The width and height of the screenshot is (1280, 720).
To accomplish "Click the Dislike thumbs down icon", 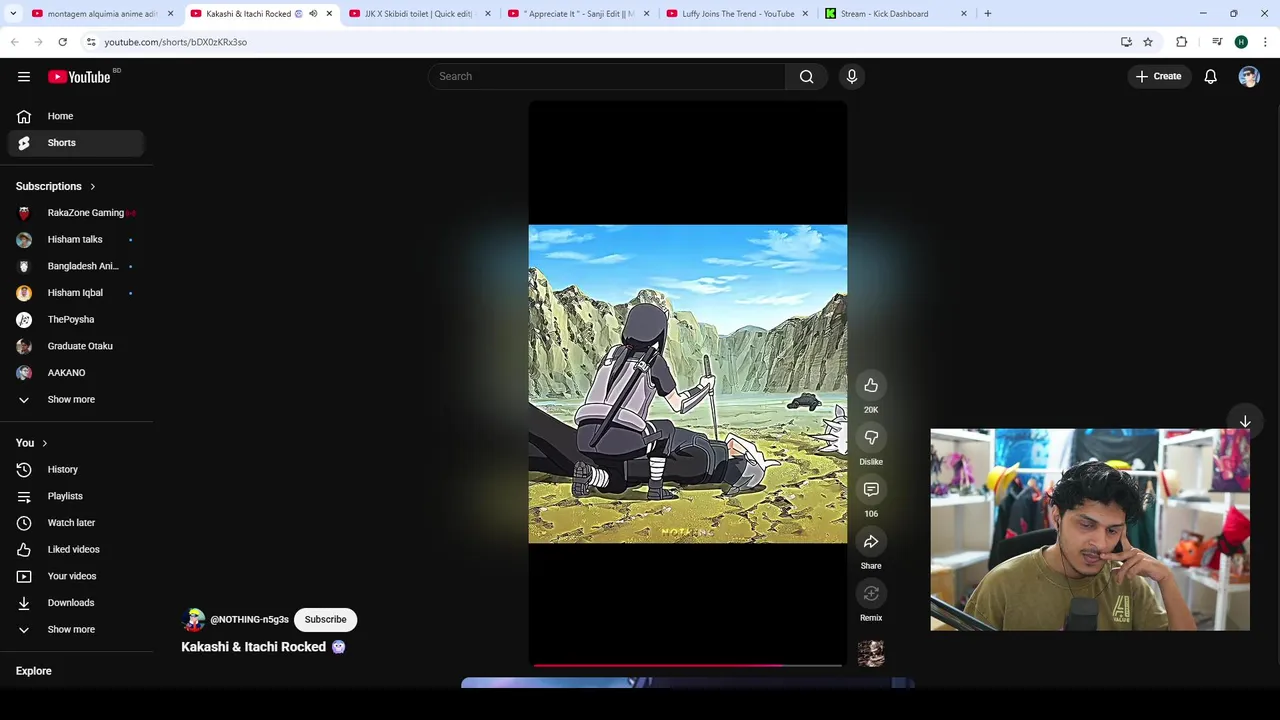I will [x=871, y=437].
